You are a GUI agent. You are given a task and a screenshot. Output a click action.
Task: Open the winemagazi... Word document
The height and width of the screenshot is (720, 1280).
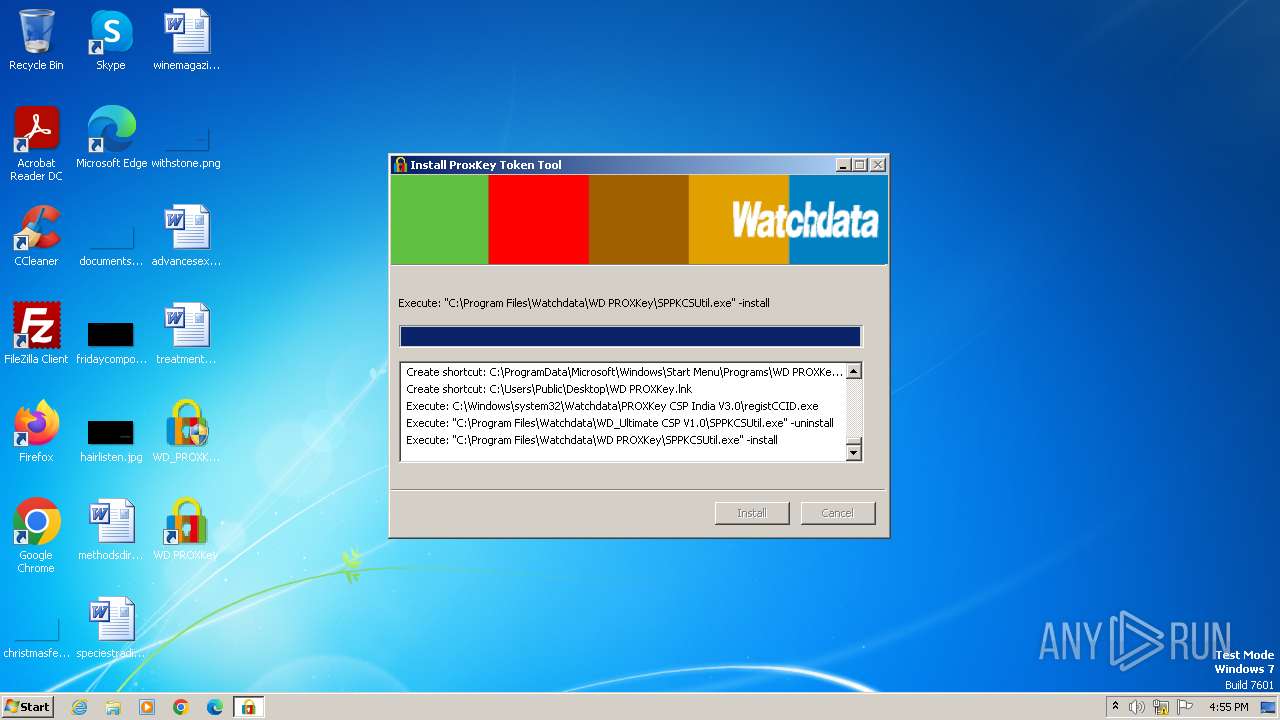point(186,40)
